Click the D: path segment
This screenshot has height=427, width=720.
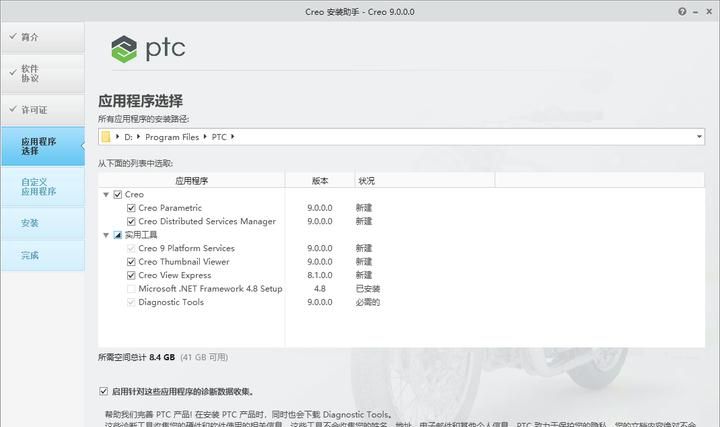point(128,137)
